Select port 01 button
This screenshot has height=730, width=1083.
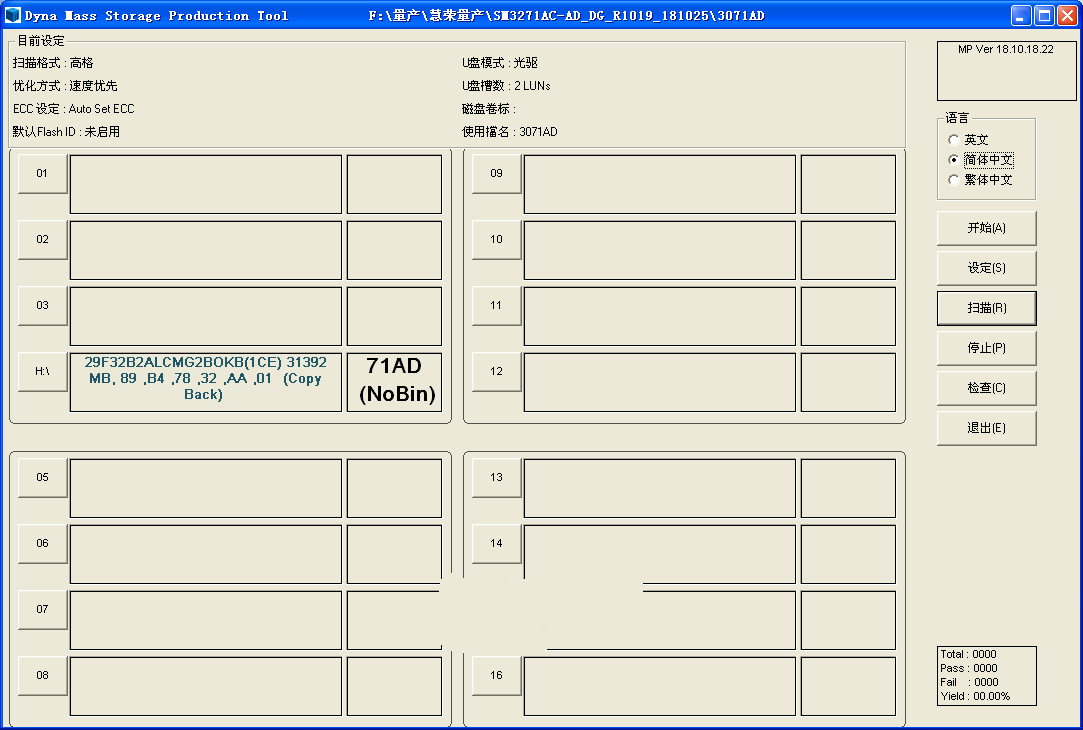coord(43,174)
